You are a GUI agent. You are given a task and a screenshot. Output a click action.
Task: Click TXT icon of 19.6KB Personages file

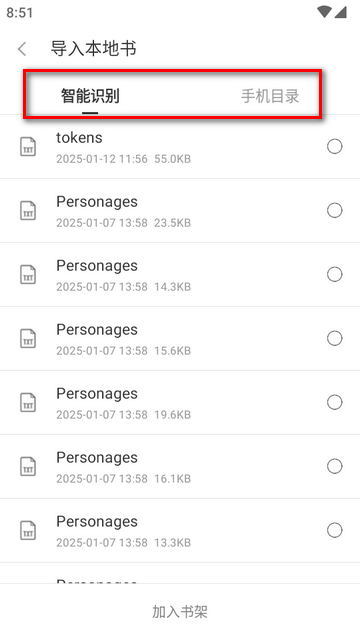(x=28, y=402)
